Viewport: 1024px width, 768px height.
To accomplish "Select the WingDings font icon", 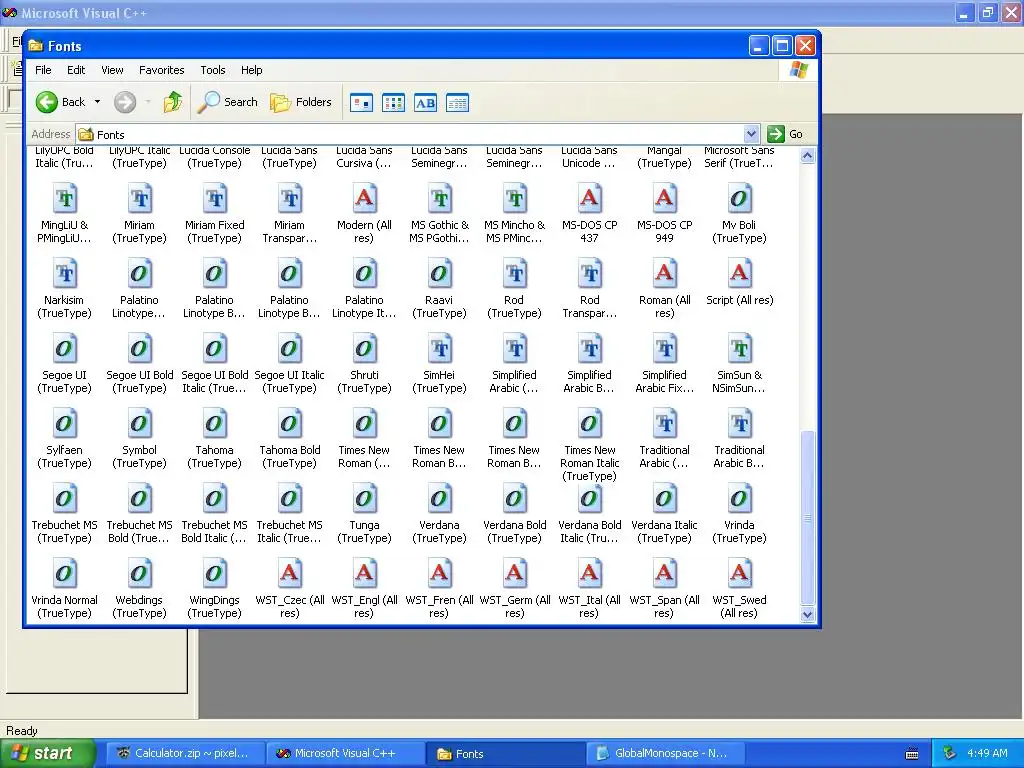I will tap(215, 573).
